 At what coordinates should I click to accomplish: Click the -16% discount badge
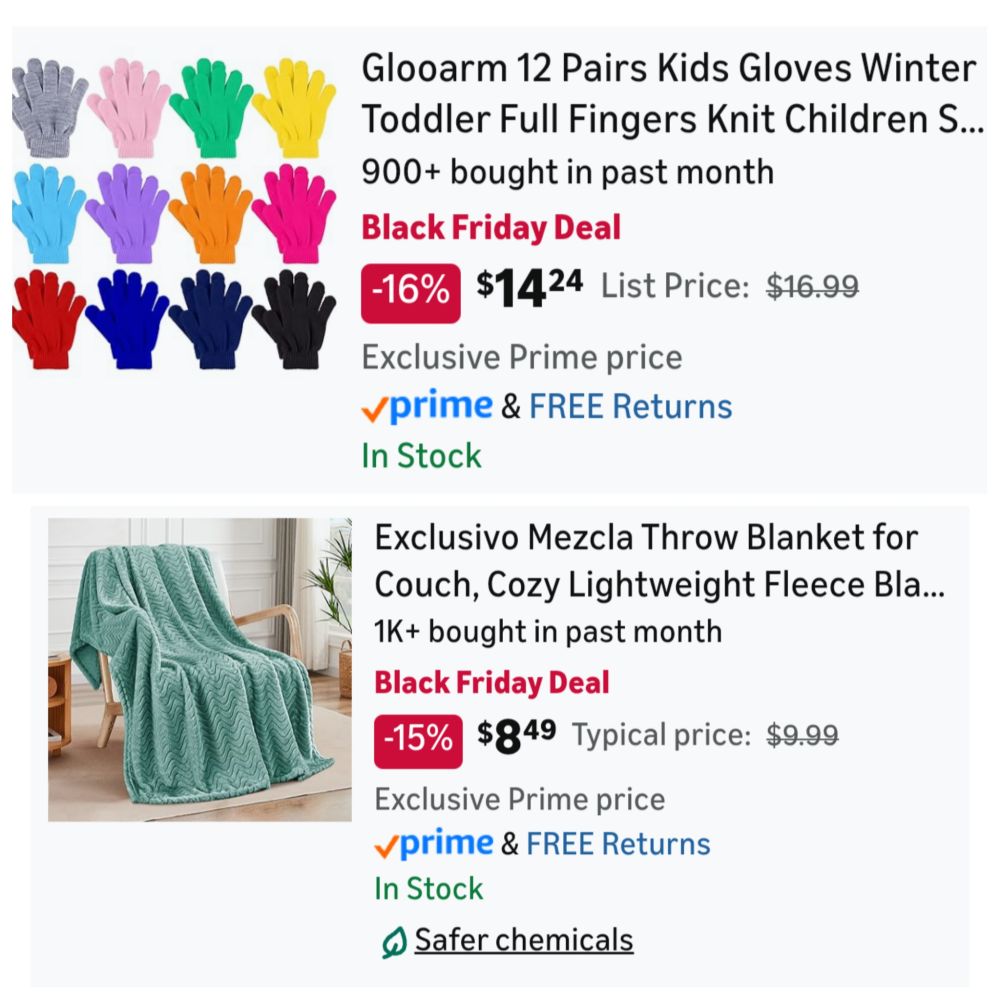411,293
